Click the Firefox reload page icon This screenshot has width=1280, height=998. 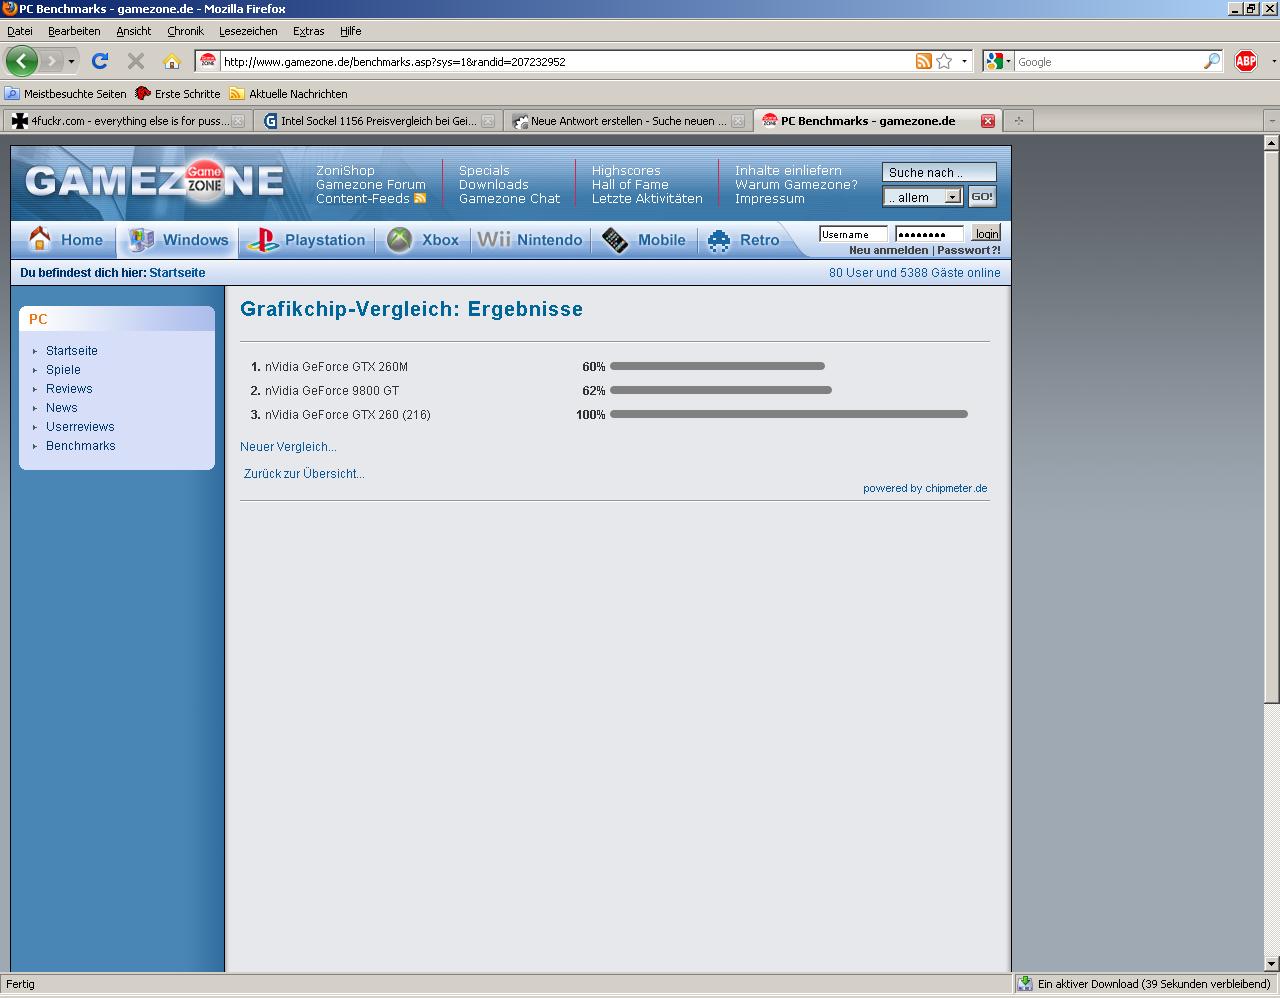click(100, 61)
